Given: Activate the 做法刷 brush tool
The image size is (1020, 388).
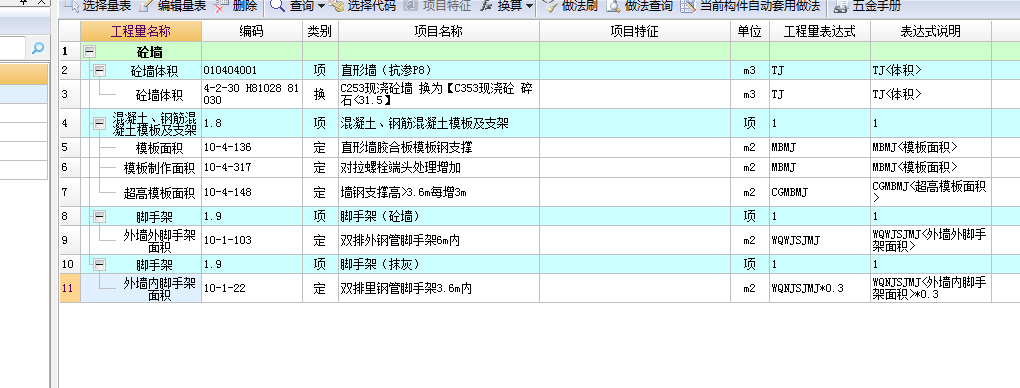Looking at the screenshot, I should [570, 7].
